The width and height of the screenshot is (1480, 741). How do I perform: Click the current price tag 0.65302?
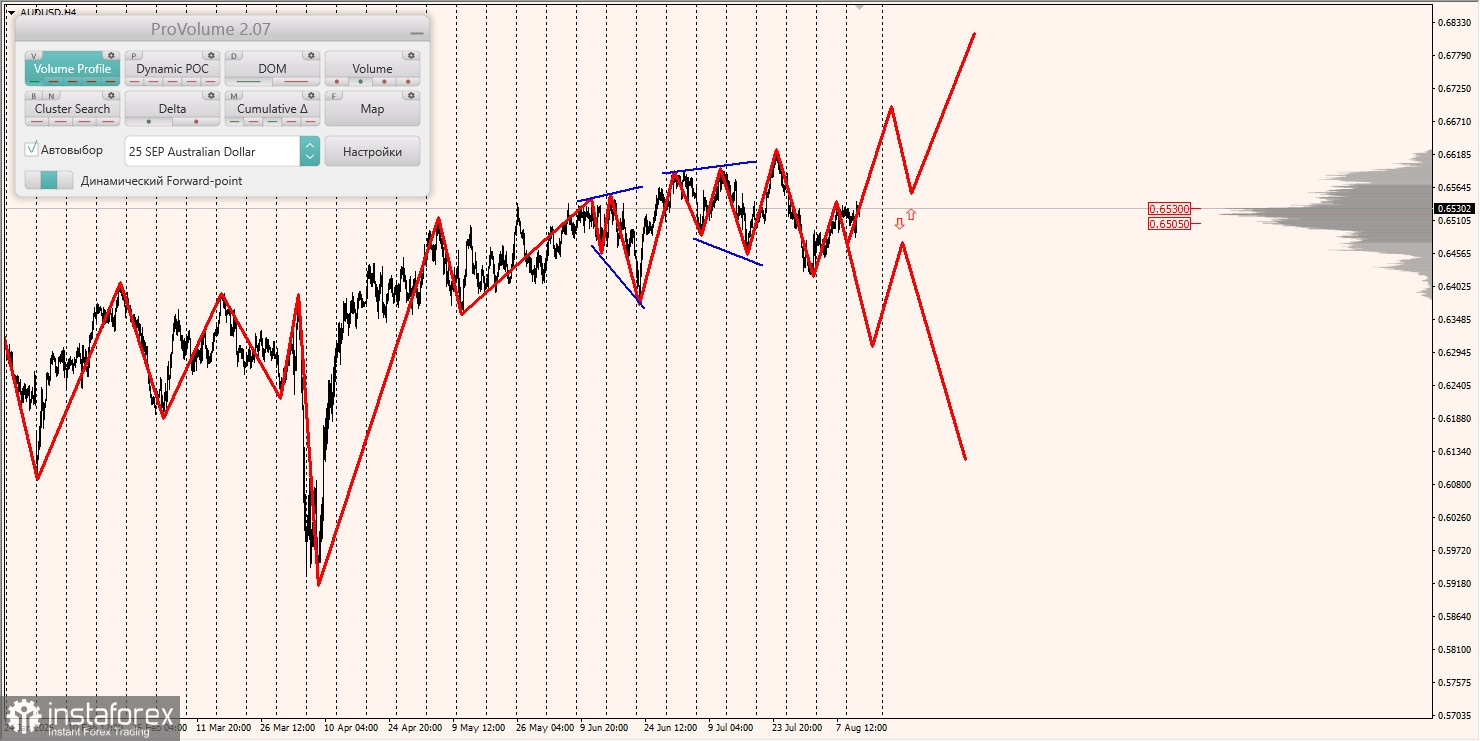(x=1454, y=209)
